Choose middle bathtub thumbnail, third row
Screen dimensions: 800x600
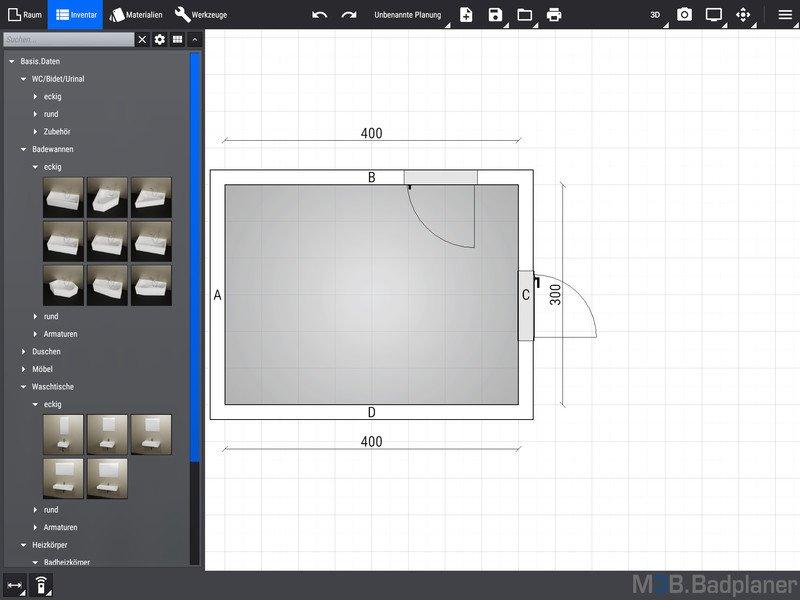point(107,286)
